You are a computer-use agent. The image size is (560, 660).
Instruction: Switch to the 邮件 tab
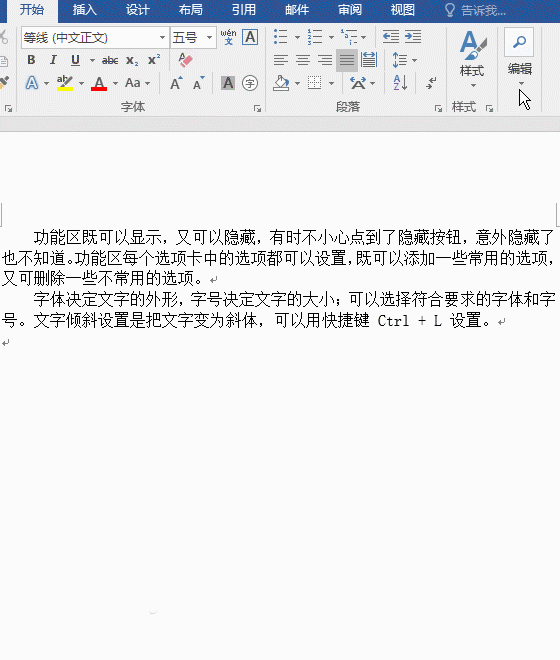tap(297, 10)
